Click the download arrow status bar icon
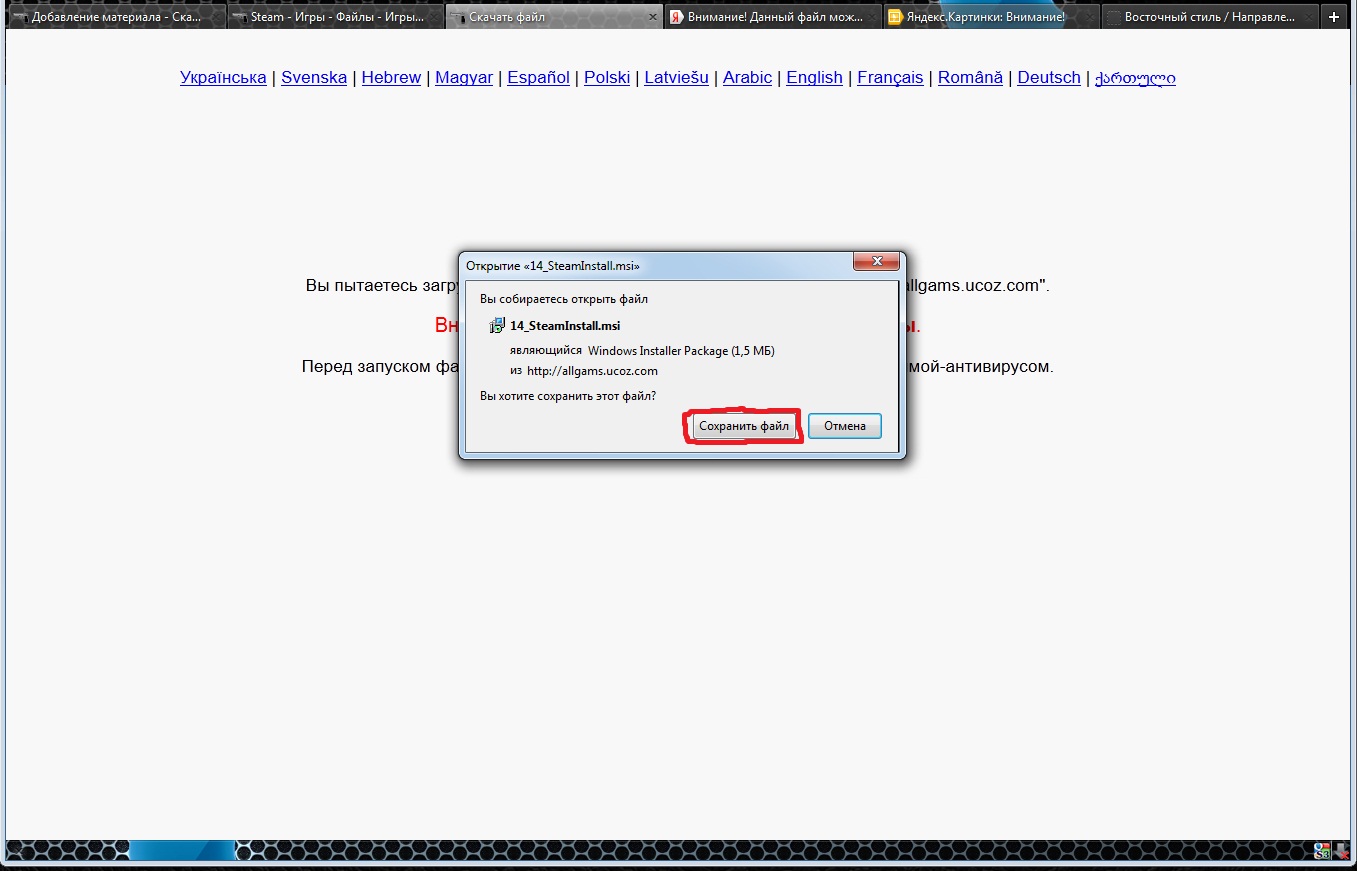The height and width of the screenshot is (871, 1357). pyautogui.click(x=1342, y=851)
